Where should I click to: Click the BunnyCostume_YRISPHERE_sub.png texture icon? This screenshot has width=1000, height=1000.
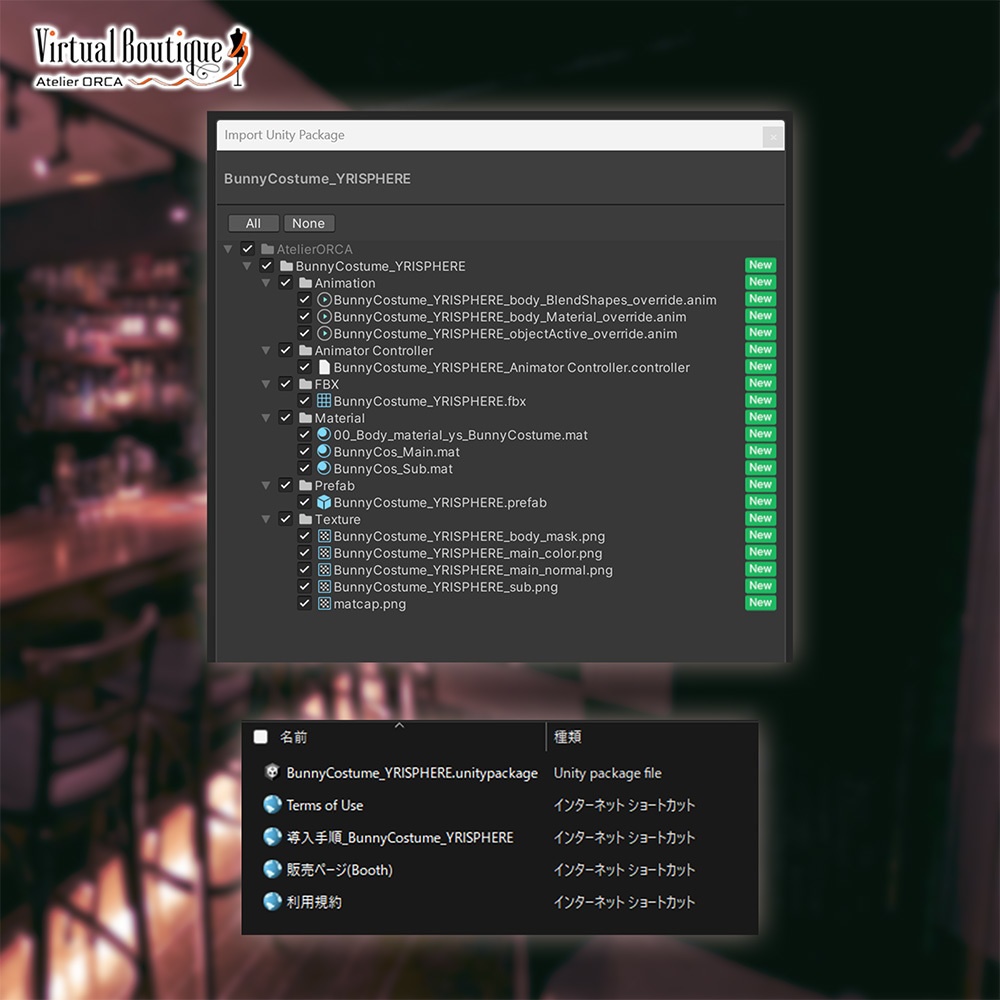(x=324, y=587)
